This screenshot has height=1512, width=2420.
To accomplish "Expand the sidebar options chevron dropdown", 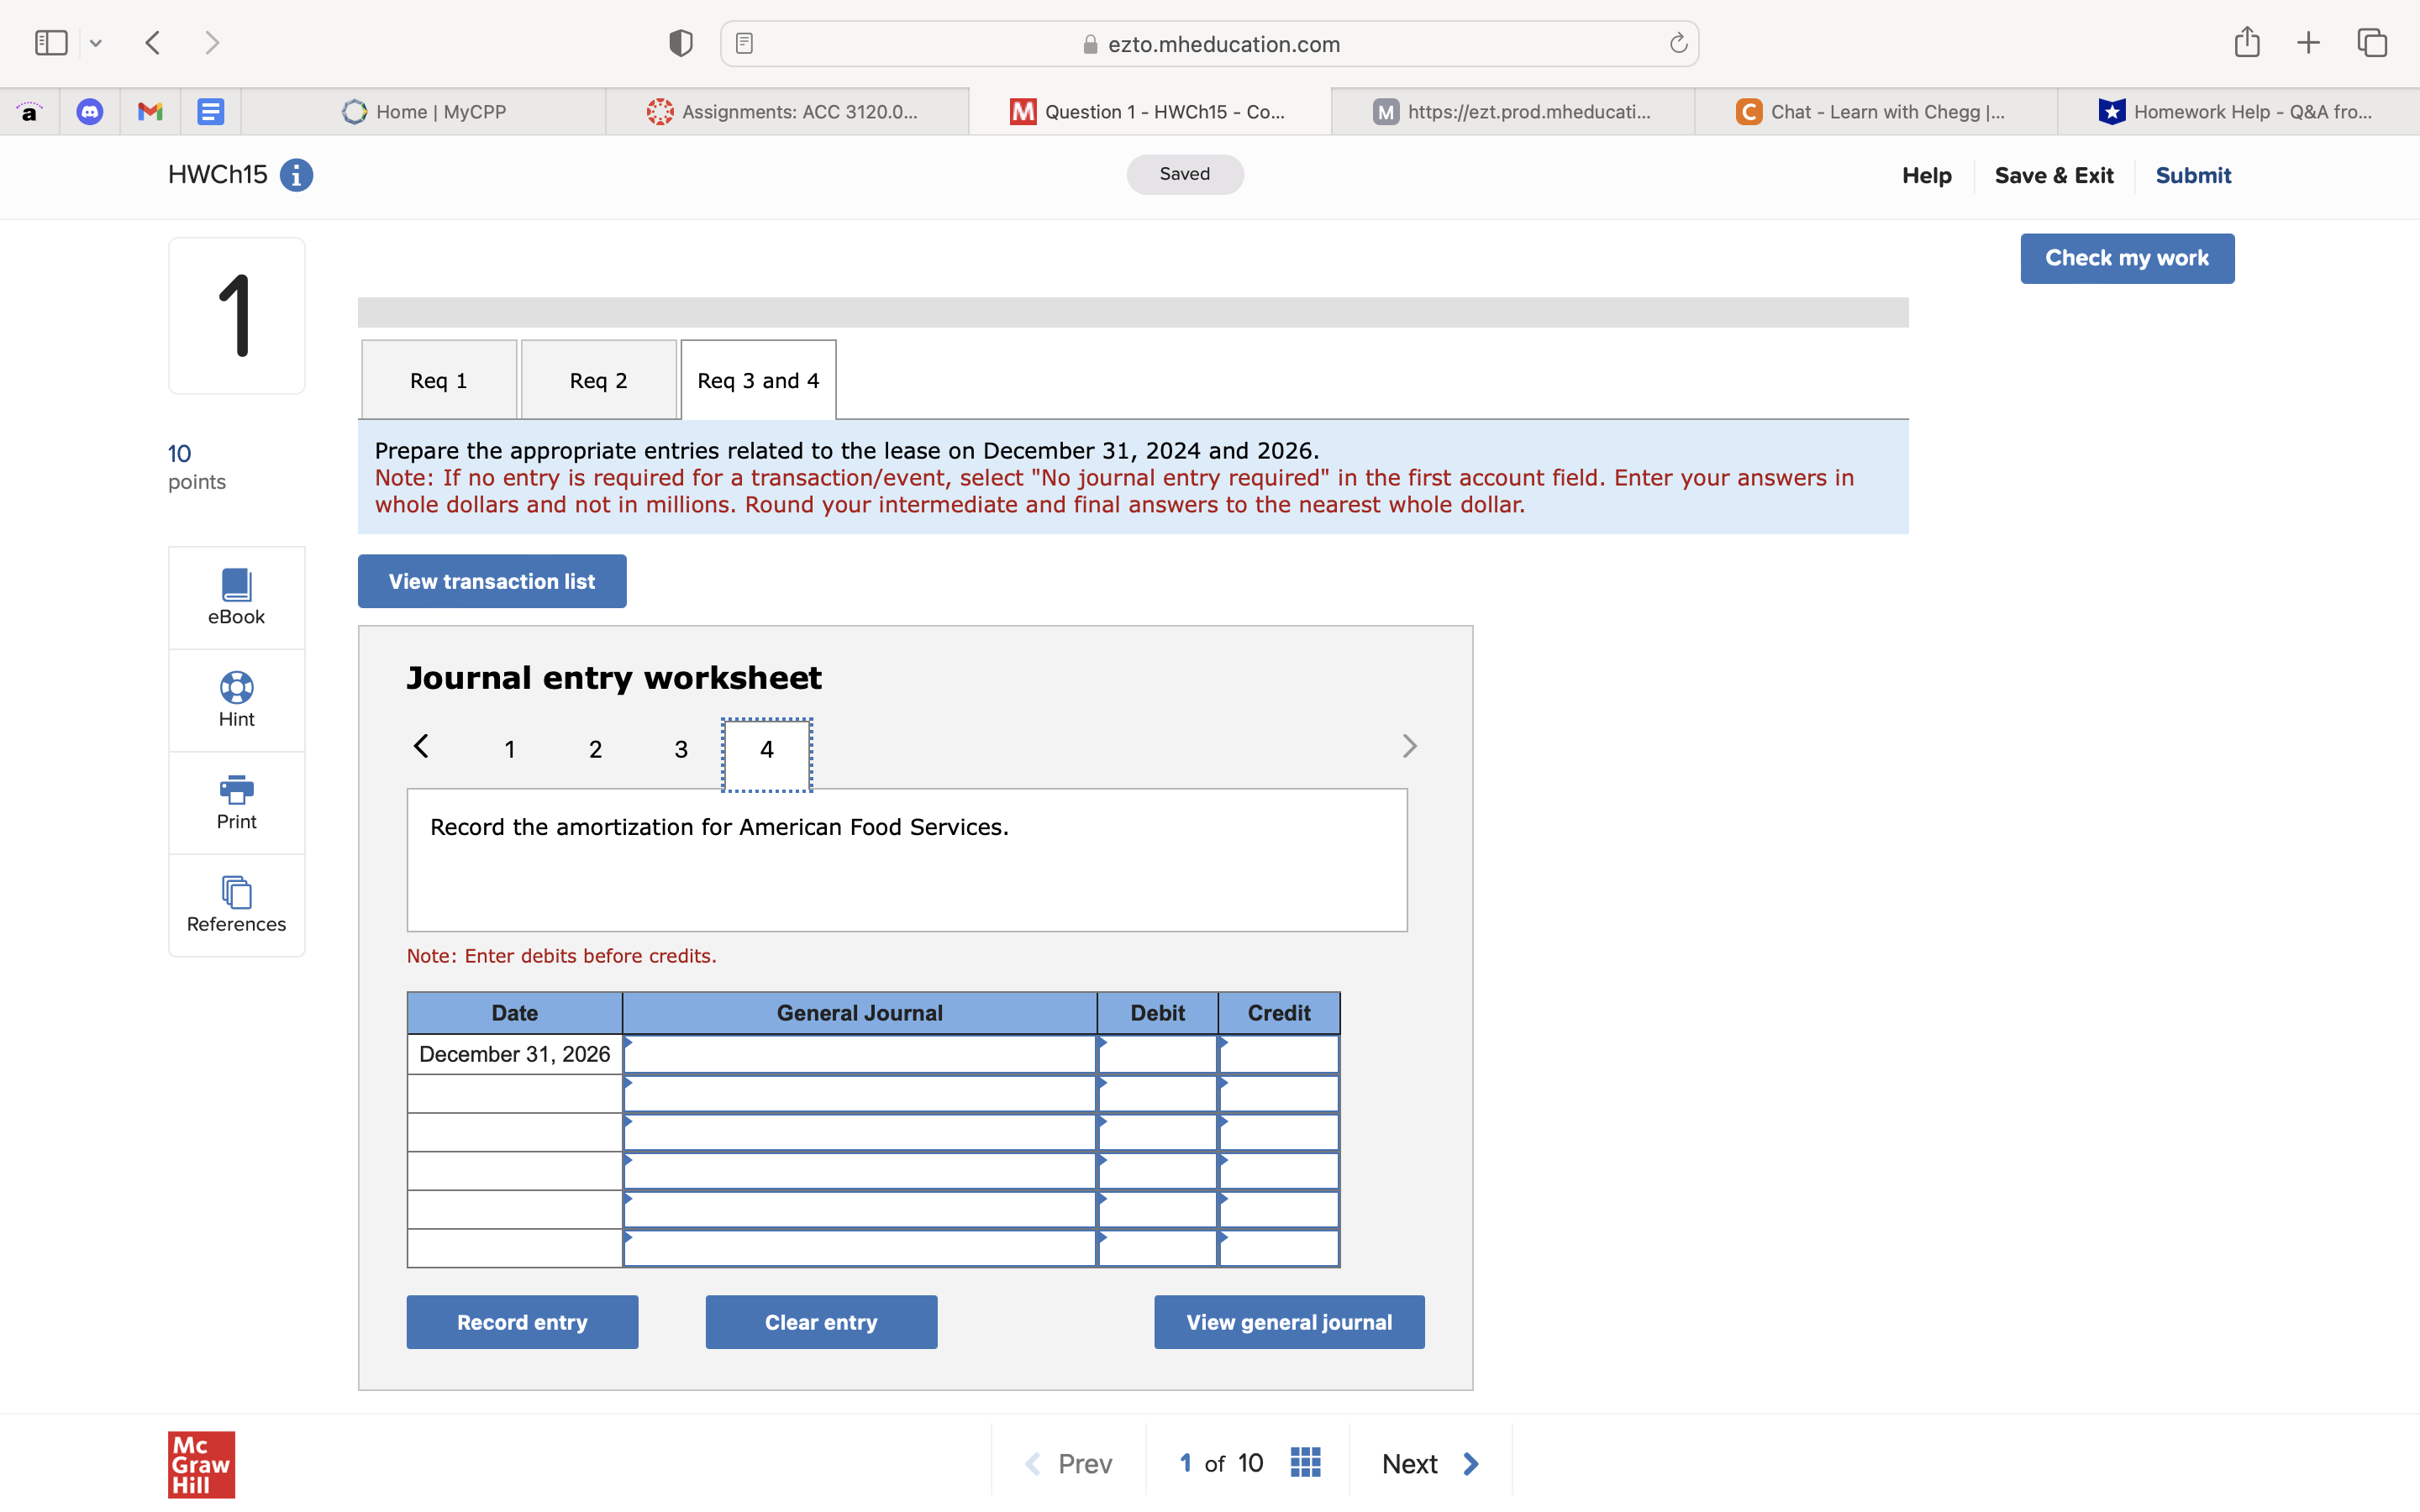I will pyautogui.click(x=96, y=43).
